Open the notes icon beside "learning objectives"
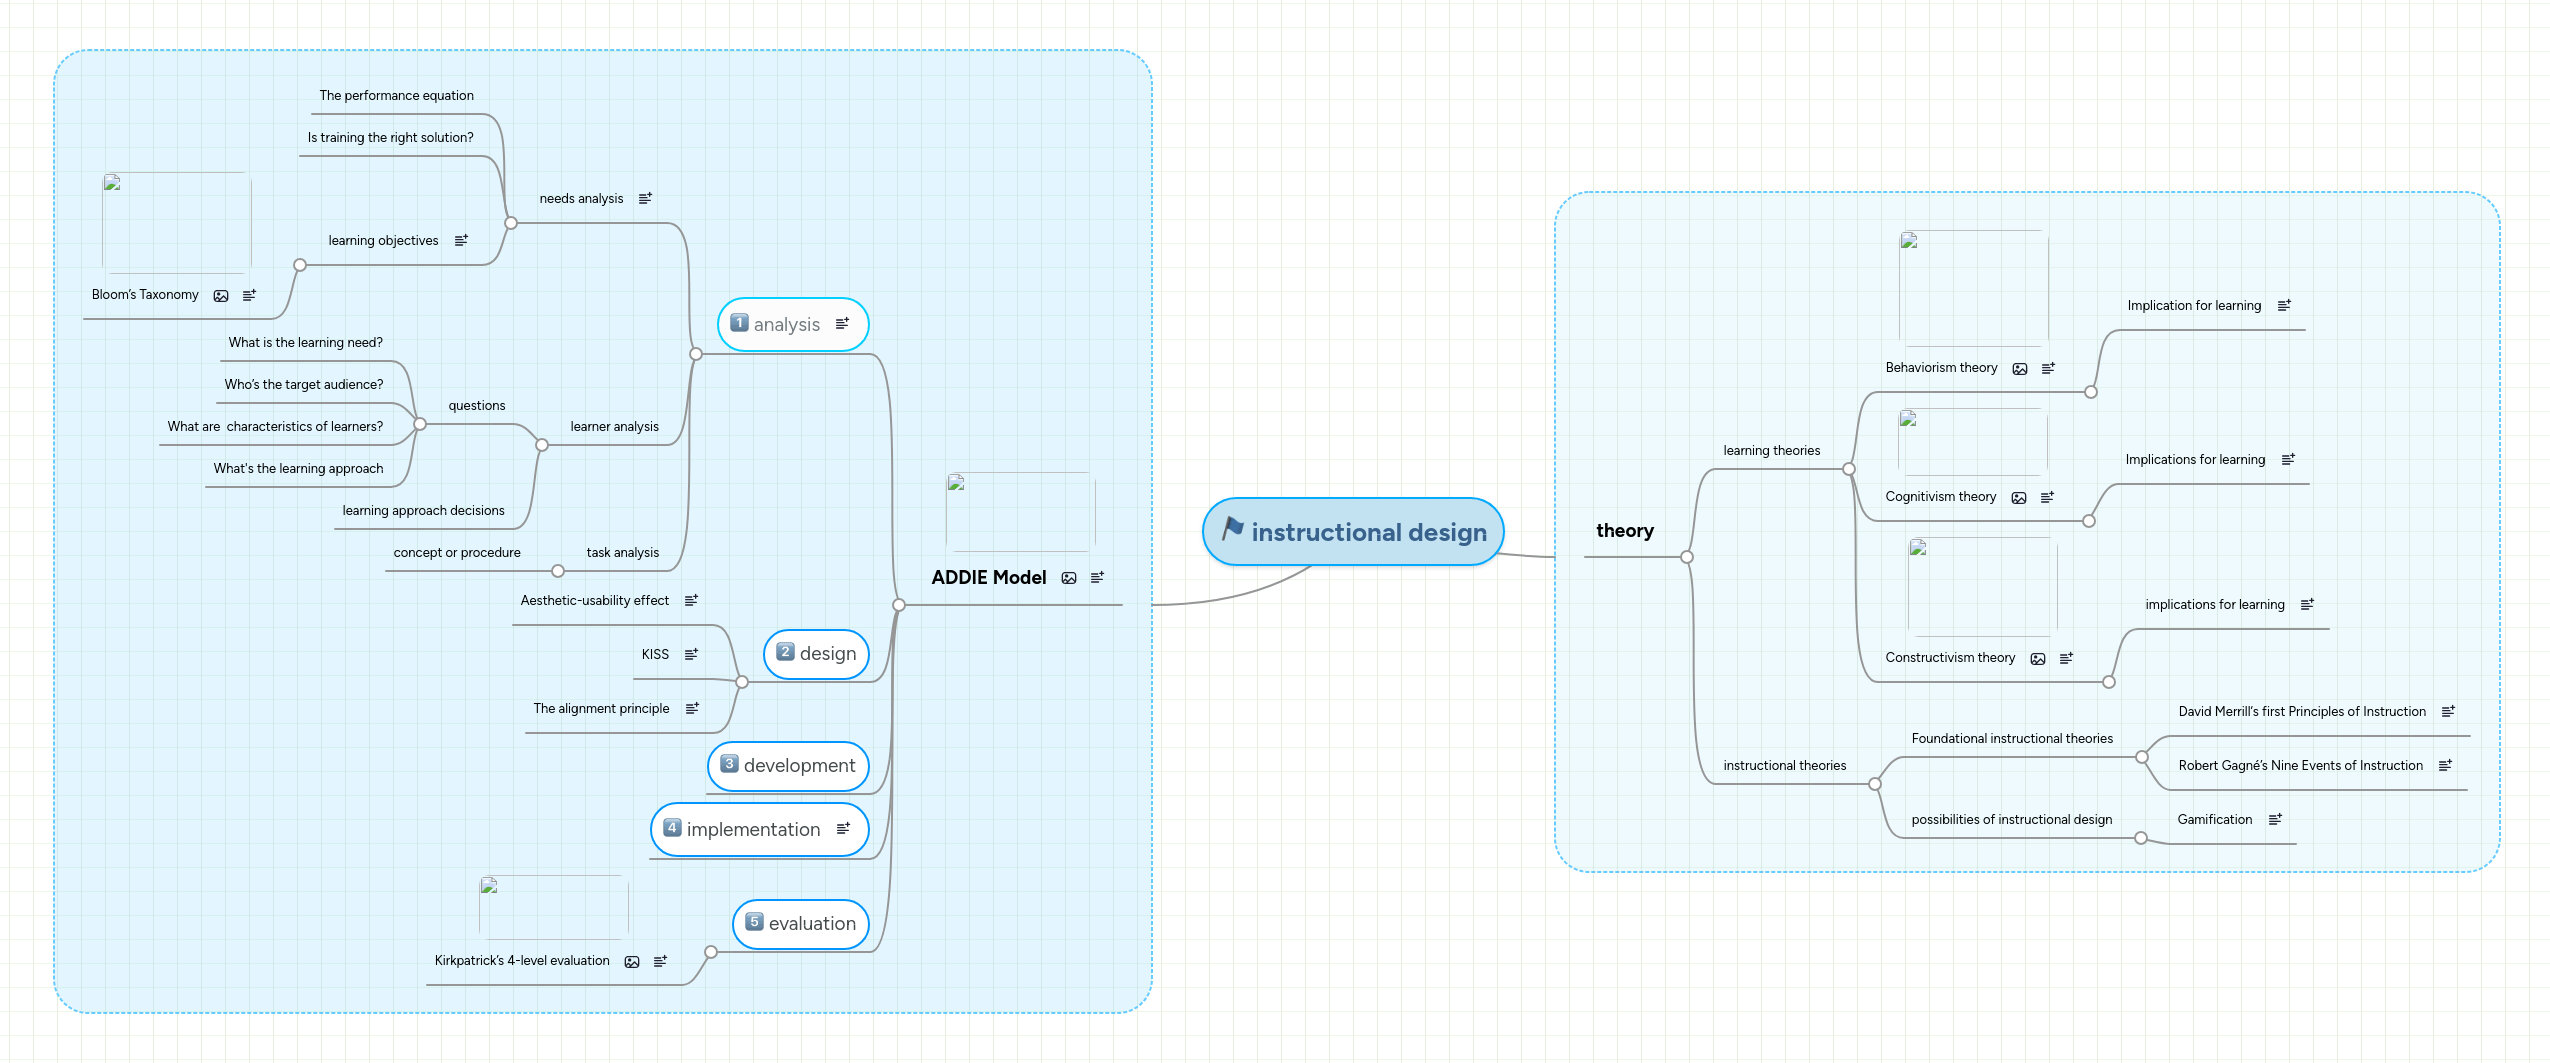Image resolution: width=2550 pixels, height=1063 pixels. point(460,240)
